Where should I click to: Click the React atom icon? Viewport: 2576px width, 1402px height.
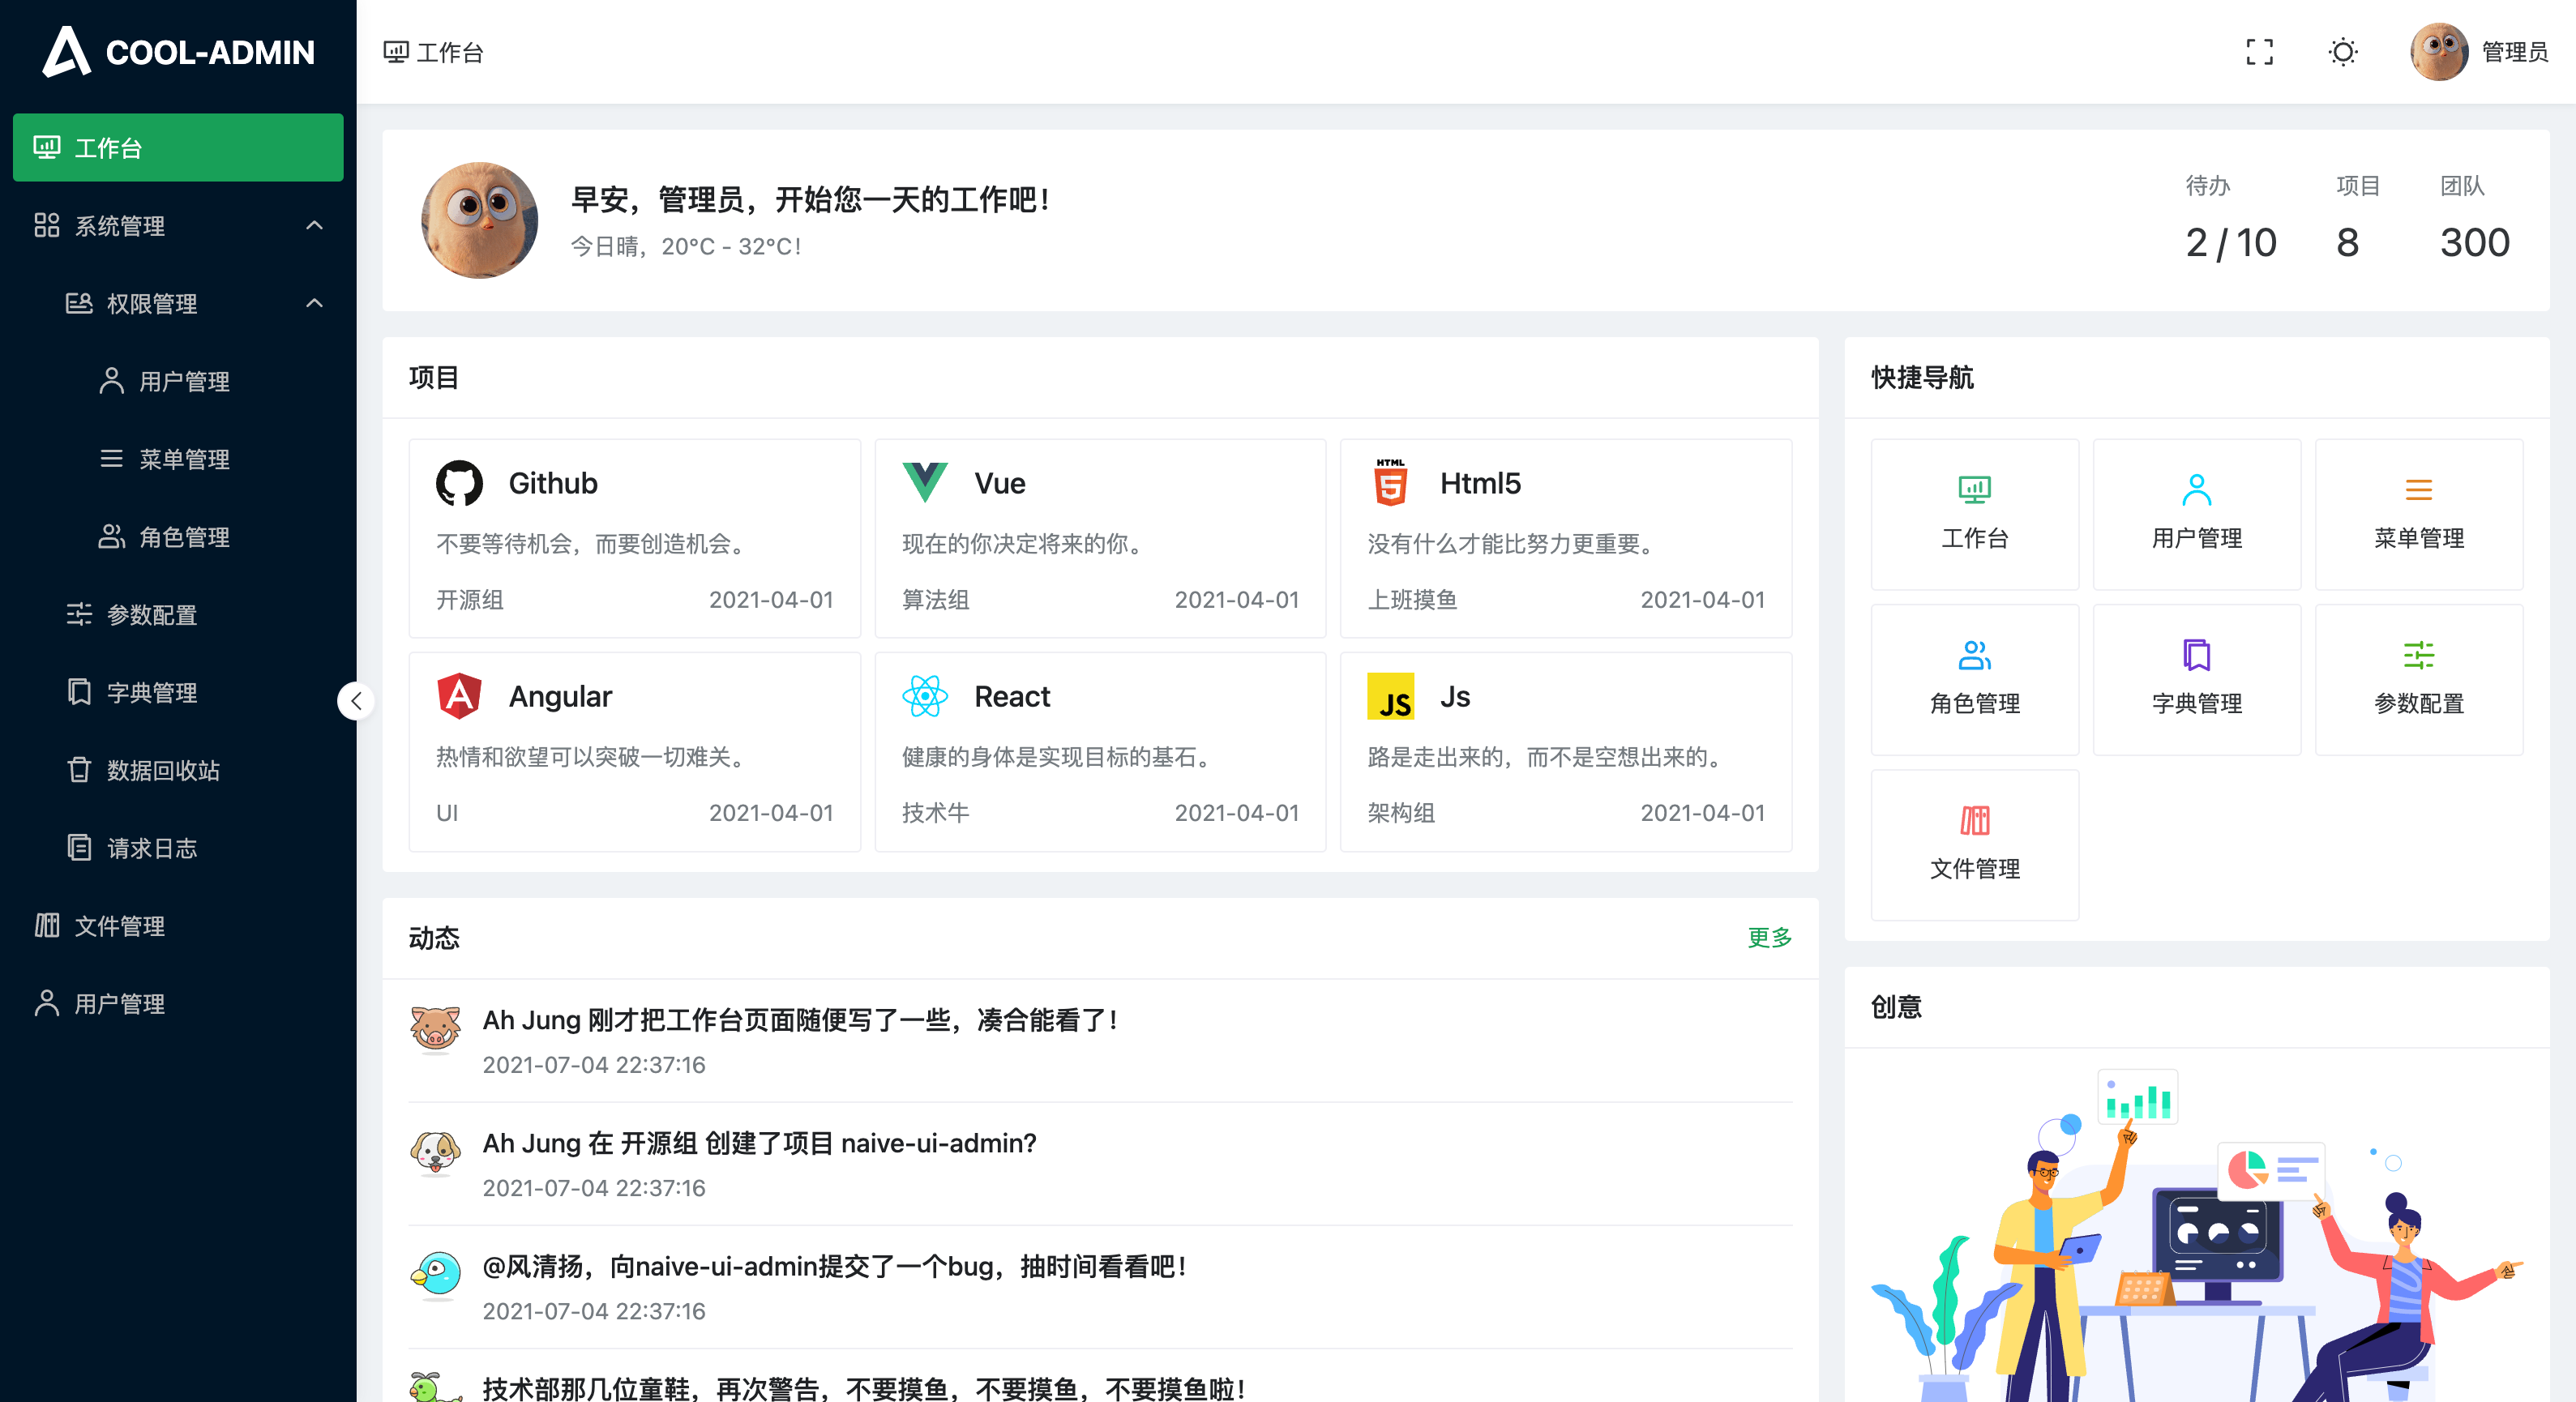924,696
